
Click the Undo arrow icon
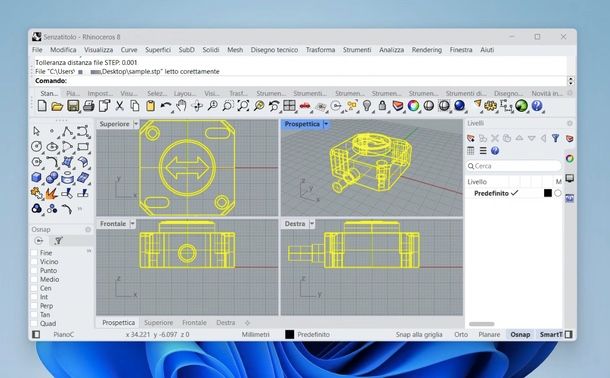click(x=166, y=106)
